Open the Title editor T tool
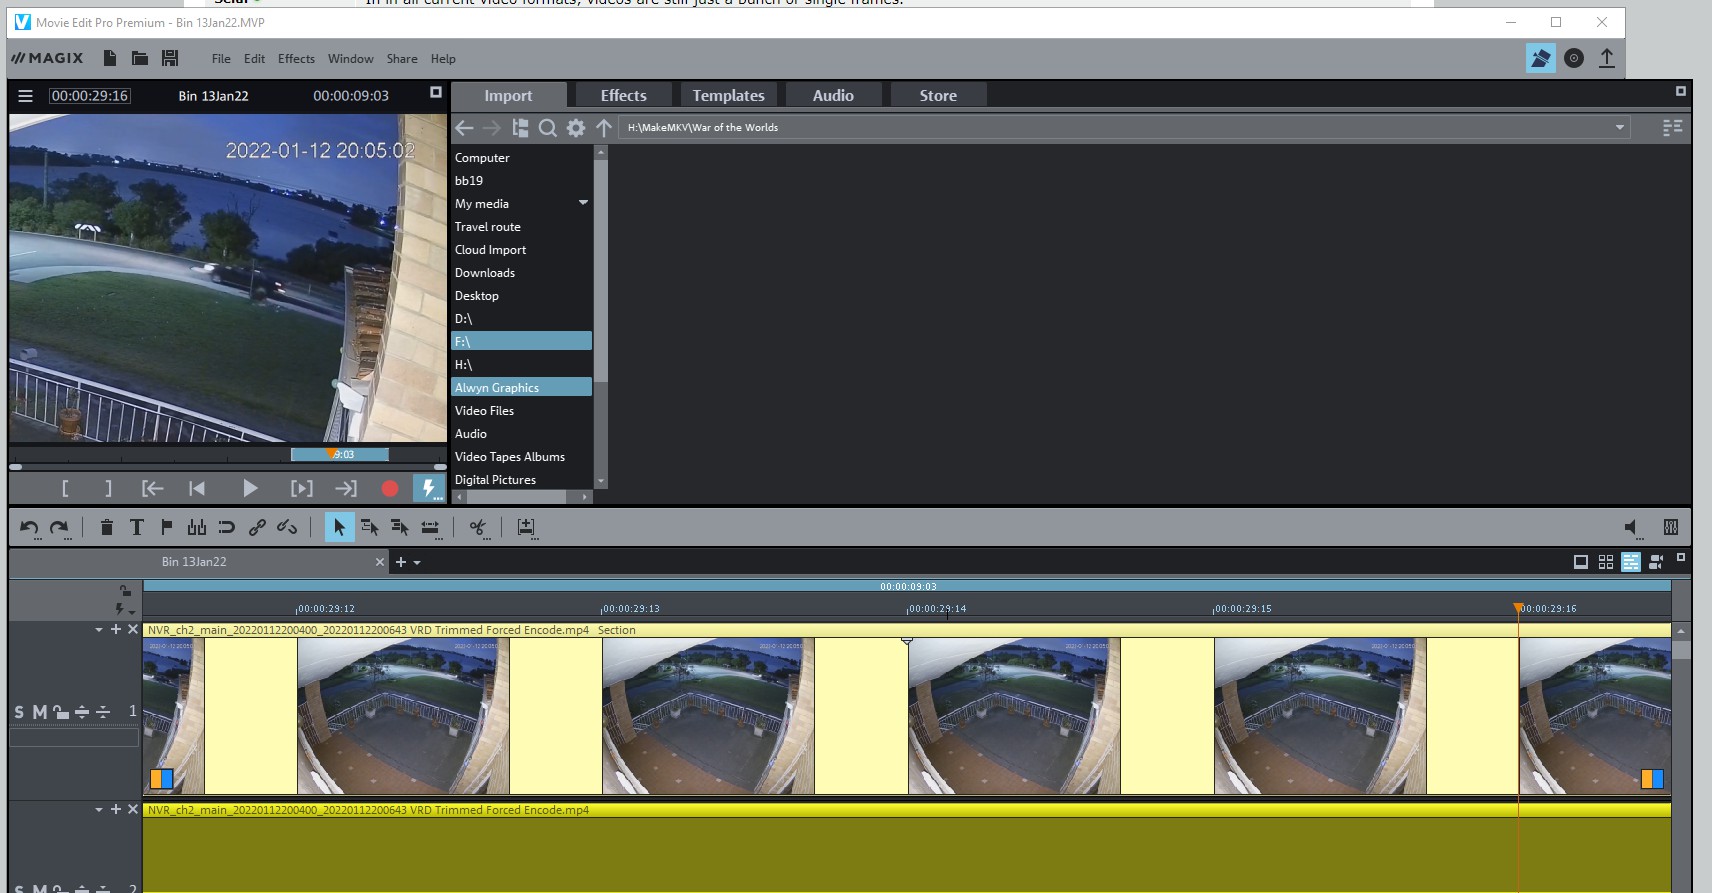This screenshot has height=893, width=1712. click(137, 527)
